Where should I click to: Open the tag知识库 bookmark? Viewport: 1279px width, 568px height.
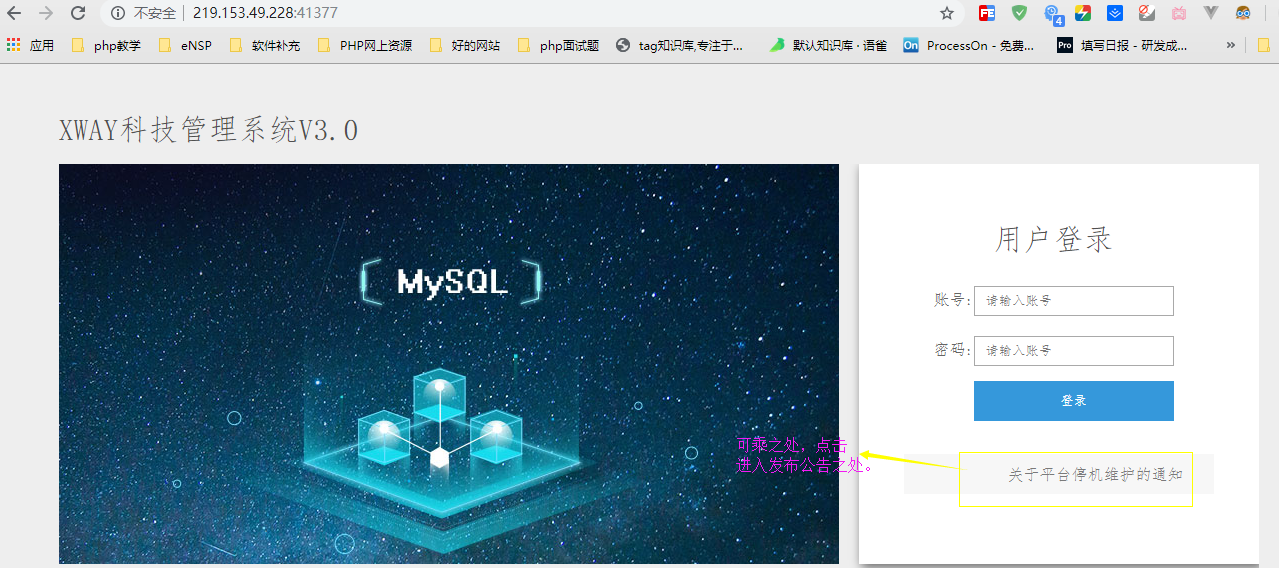coord(680,45)
